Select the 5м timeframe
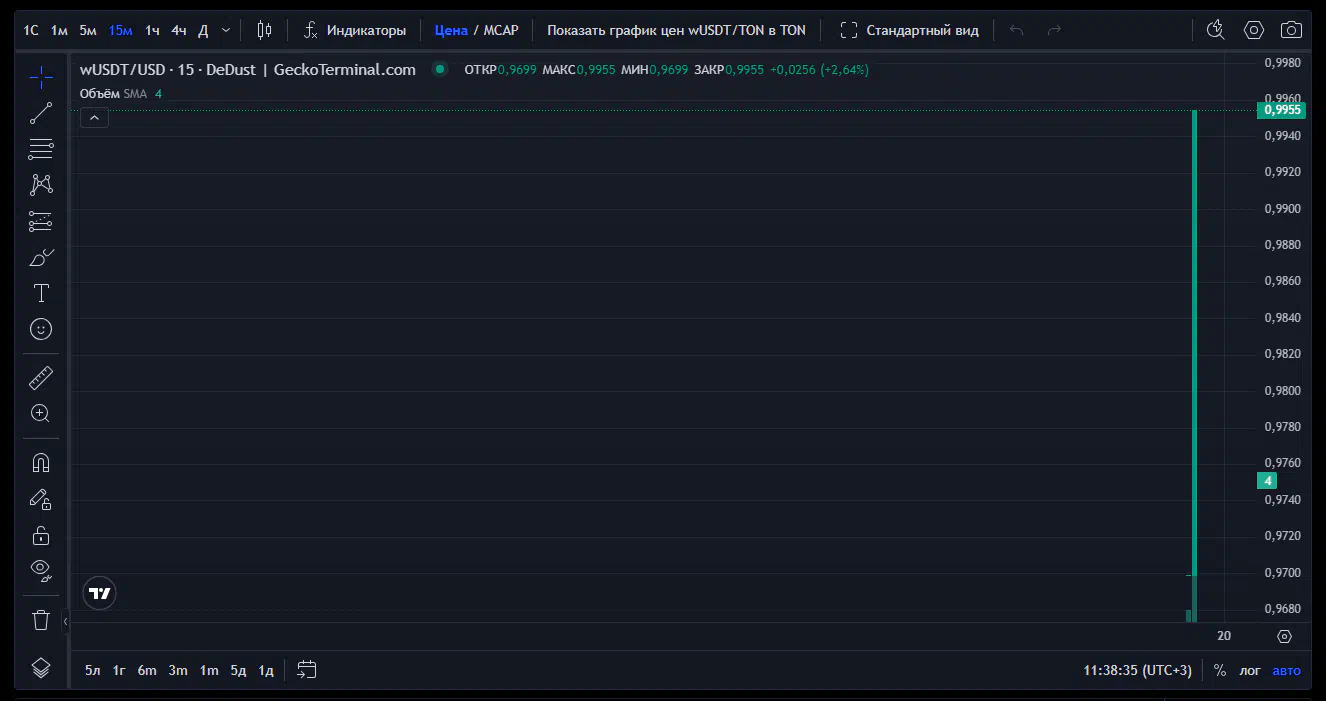The width and height of the screenshot is (1326, 701). 88,30
